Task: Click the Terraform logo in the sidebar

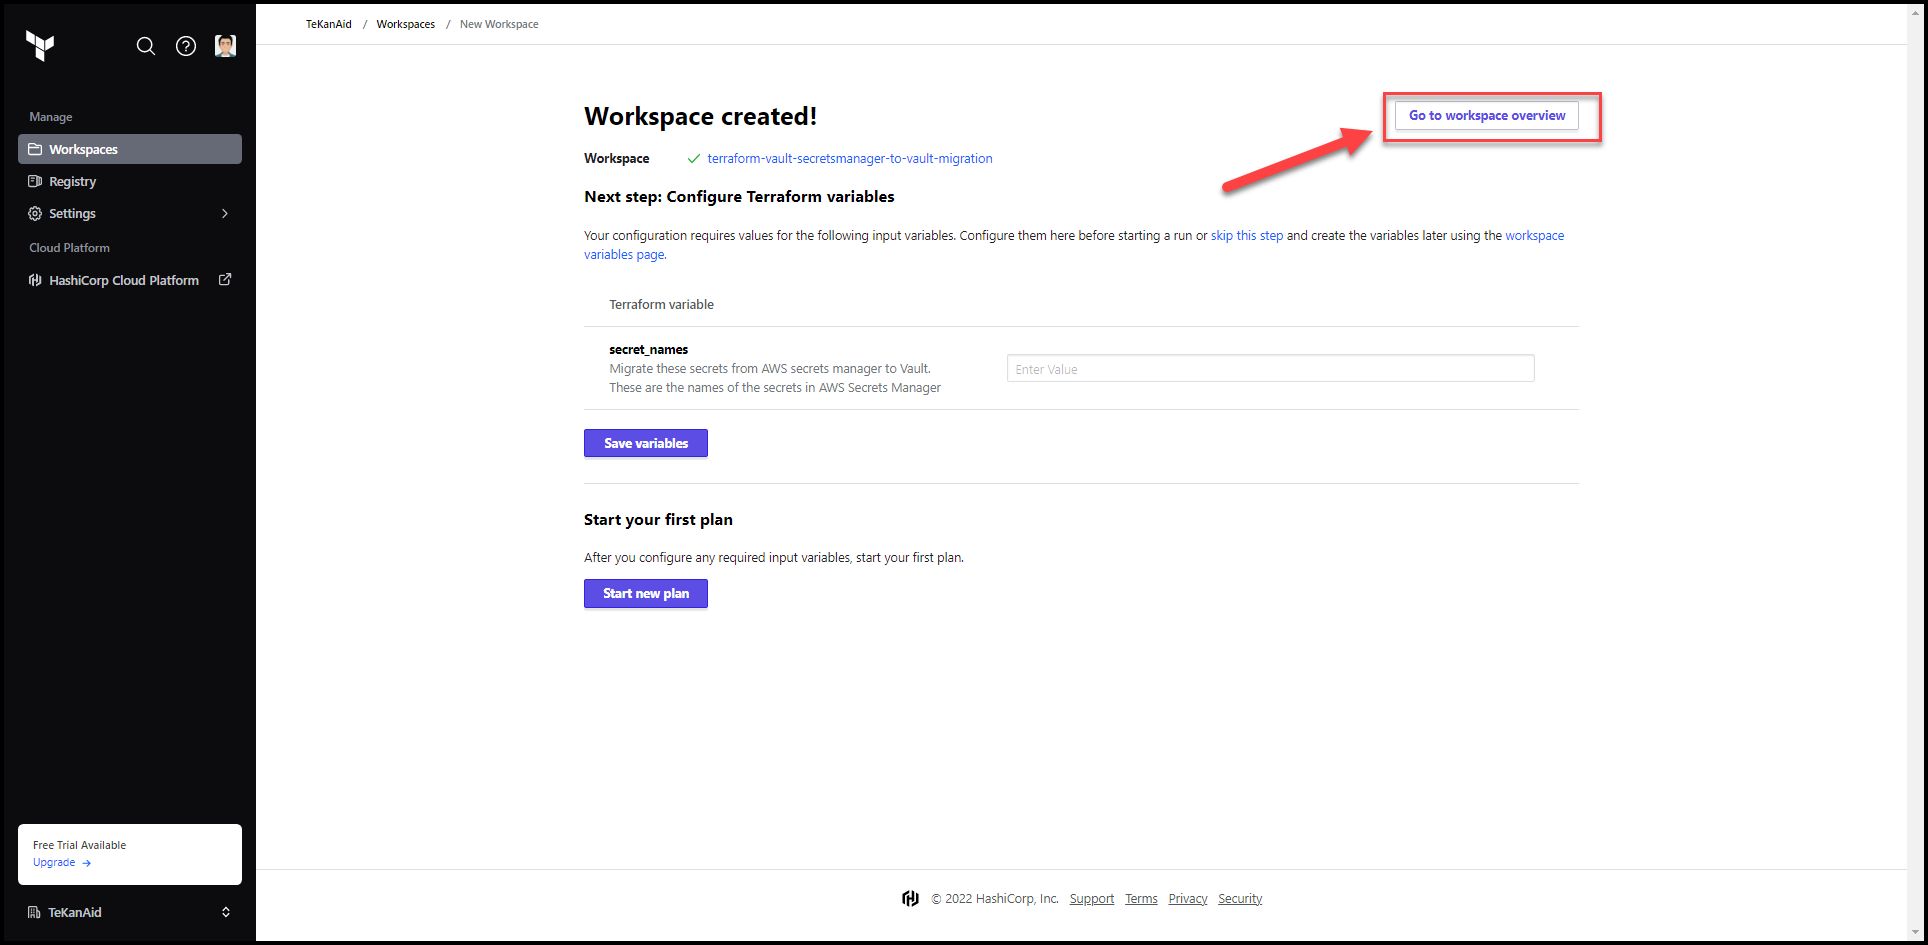Action: pyautogui.click(x=40, y=46)
